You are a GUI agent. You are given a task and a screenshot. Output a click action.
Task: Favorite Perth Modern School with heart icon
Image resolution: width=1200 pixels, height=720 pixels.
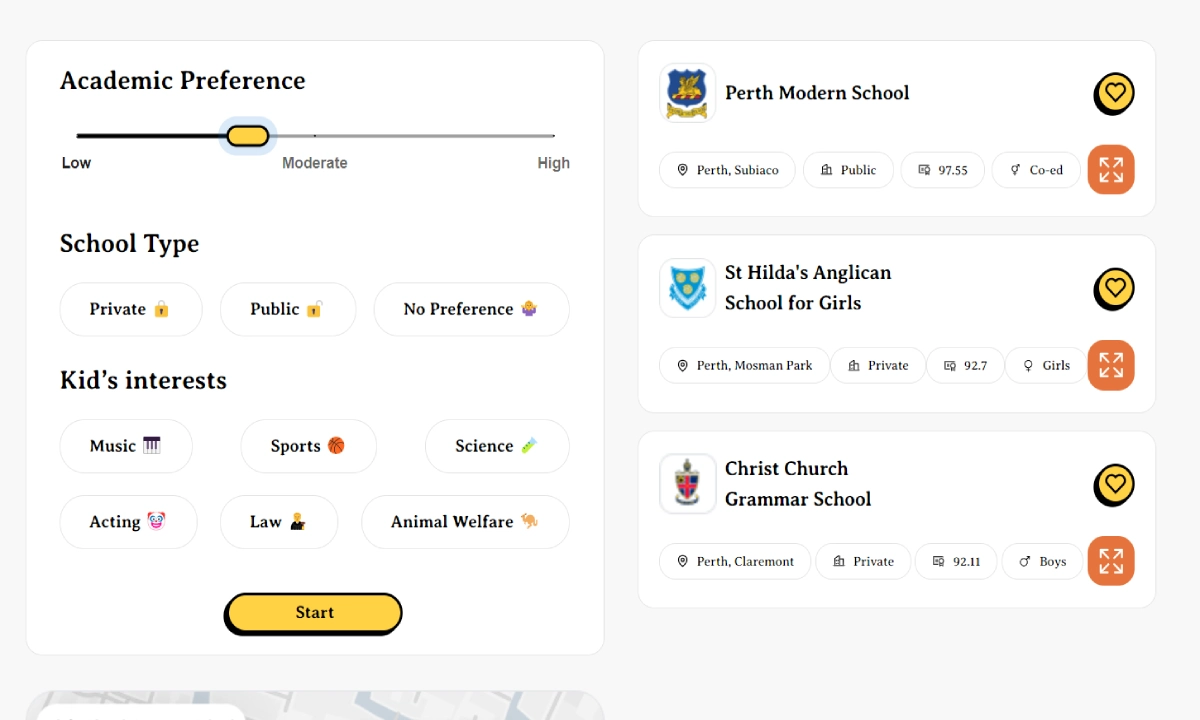coord(1114,94)
